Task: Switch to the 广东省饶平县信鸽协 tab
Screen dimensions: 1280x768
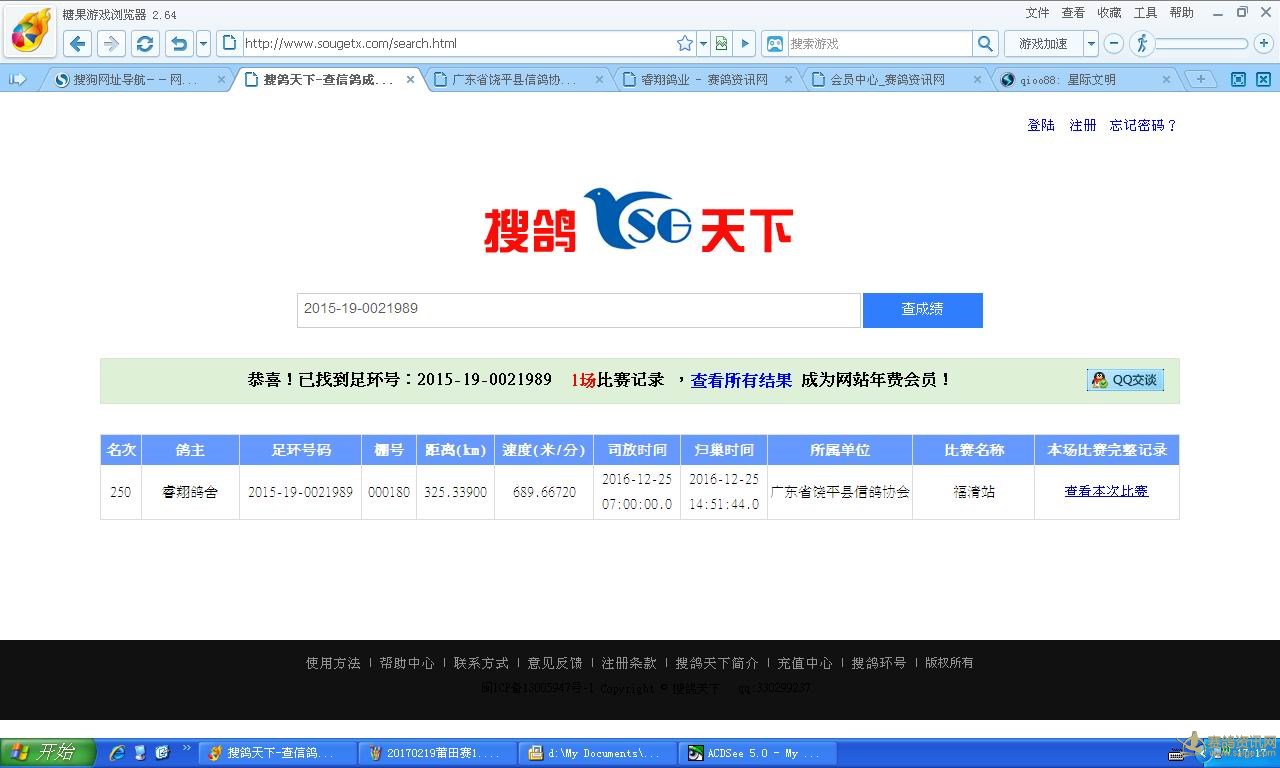Action: pyautogui.click(x=515, y=79)
